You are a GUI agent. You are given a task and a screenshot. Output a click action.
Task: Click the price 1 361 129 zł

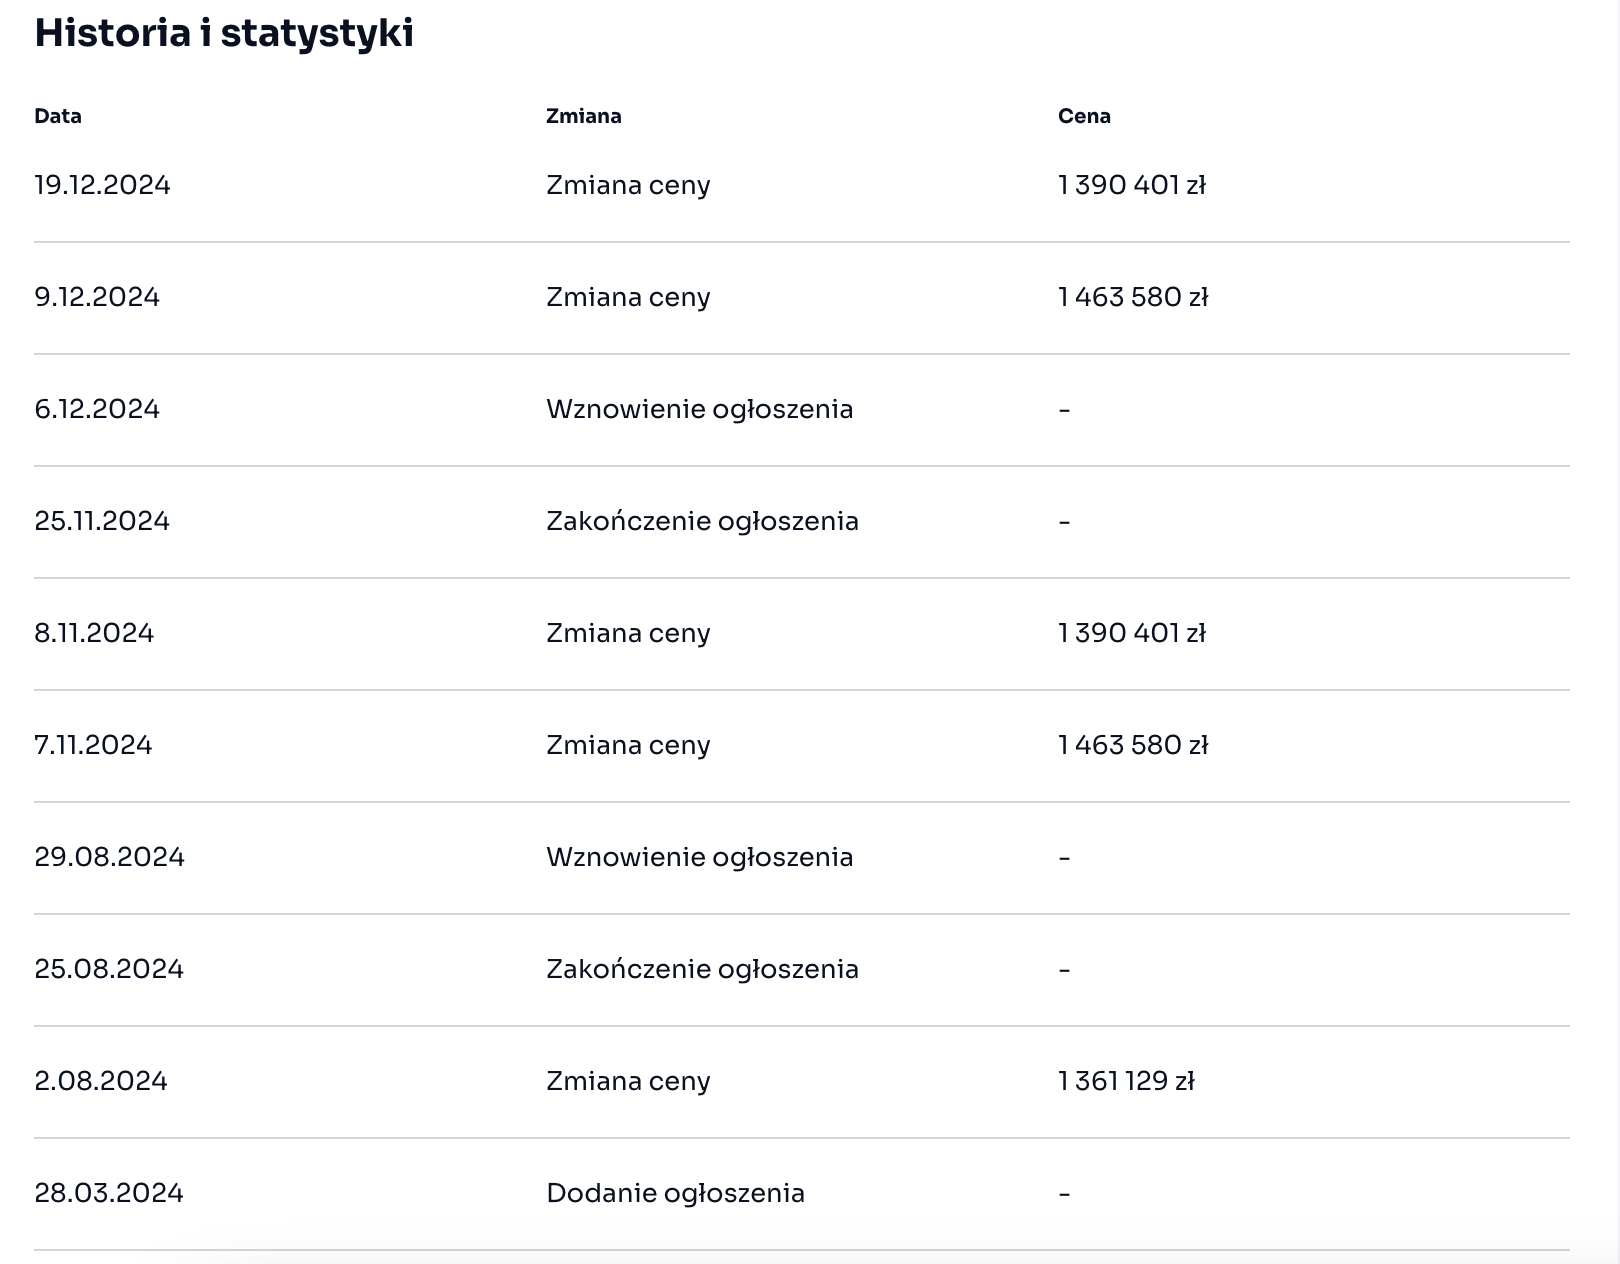coord(1126,1081)
